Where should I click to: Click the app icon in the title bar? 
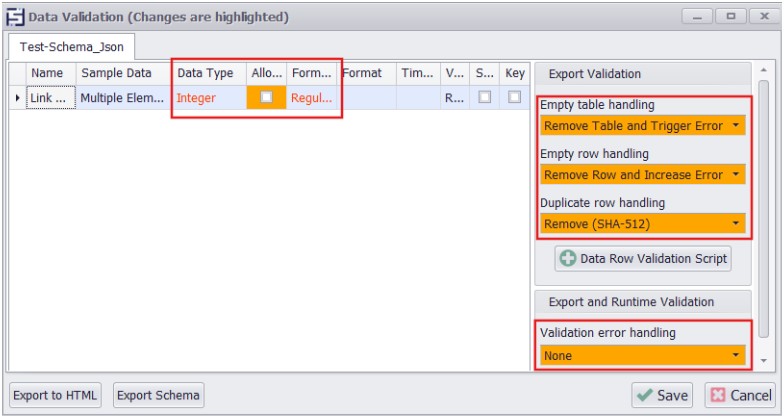click(15, 17)
